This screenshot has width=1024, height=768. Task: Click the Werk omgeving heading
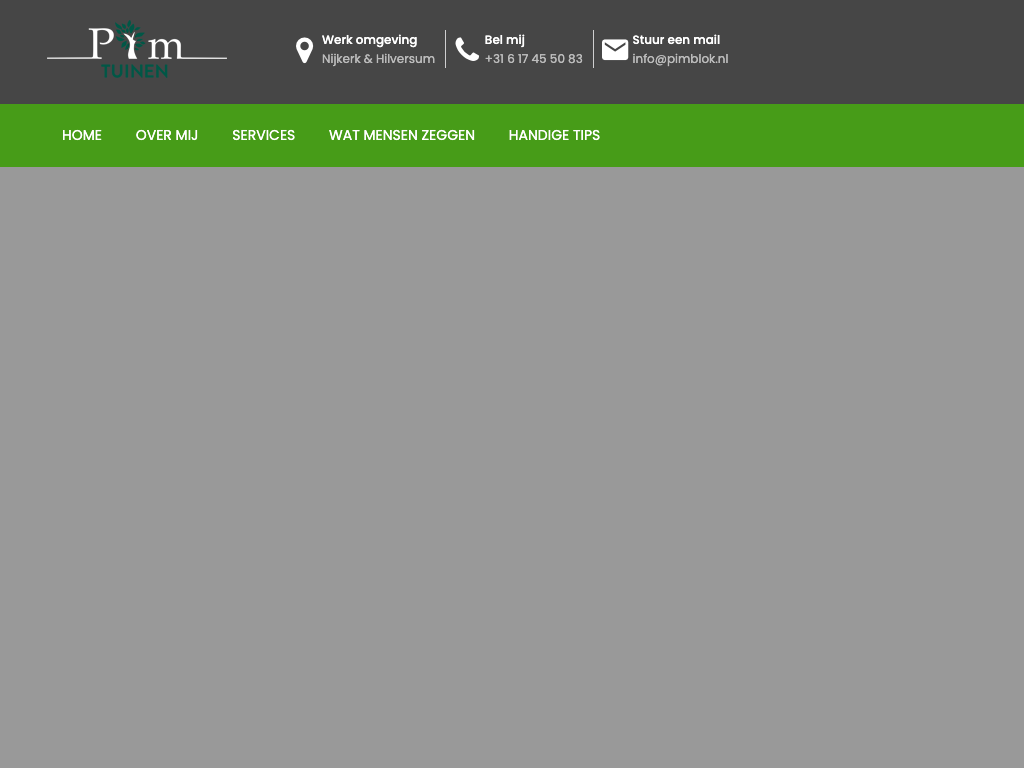(x=370, y=40)
